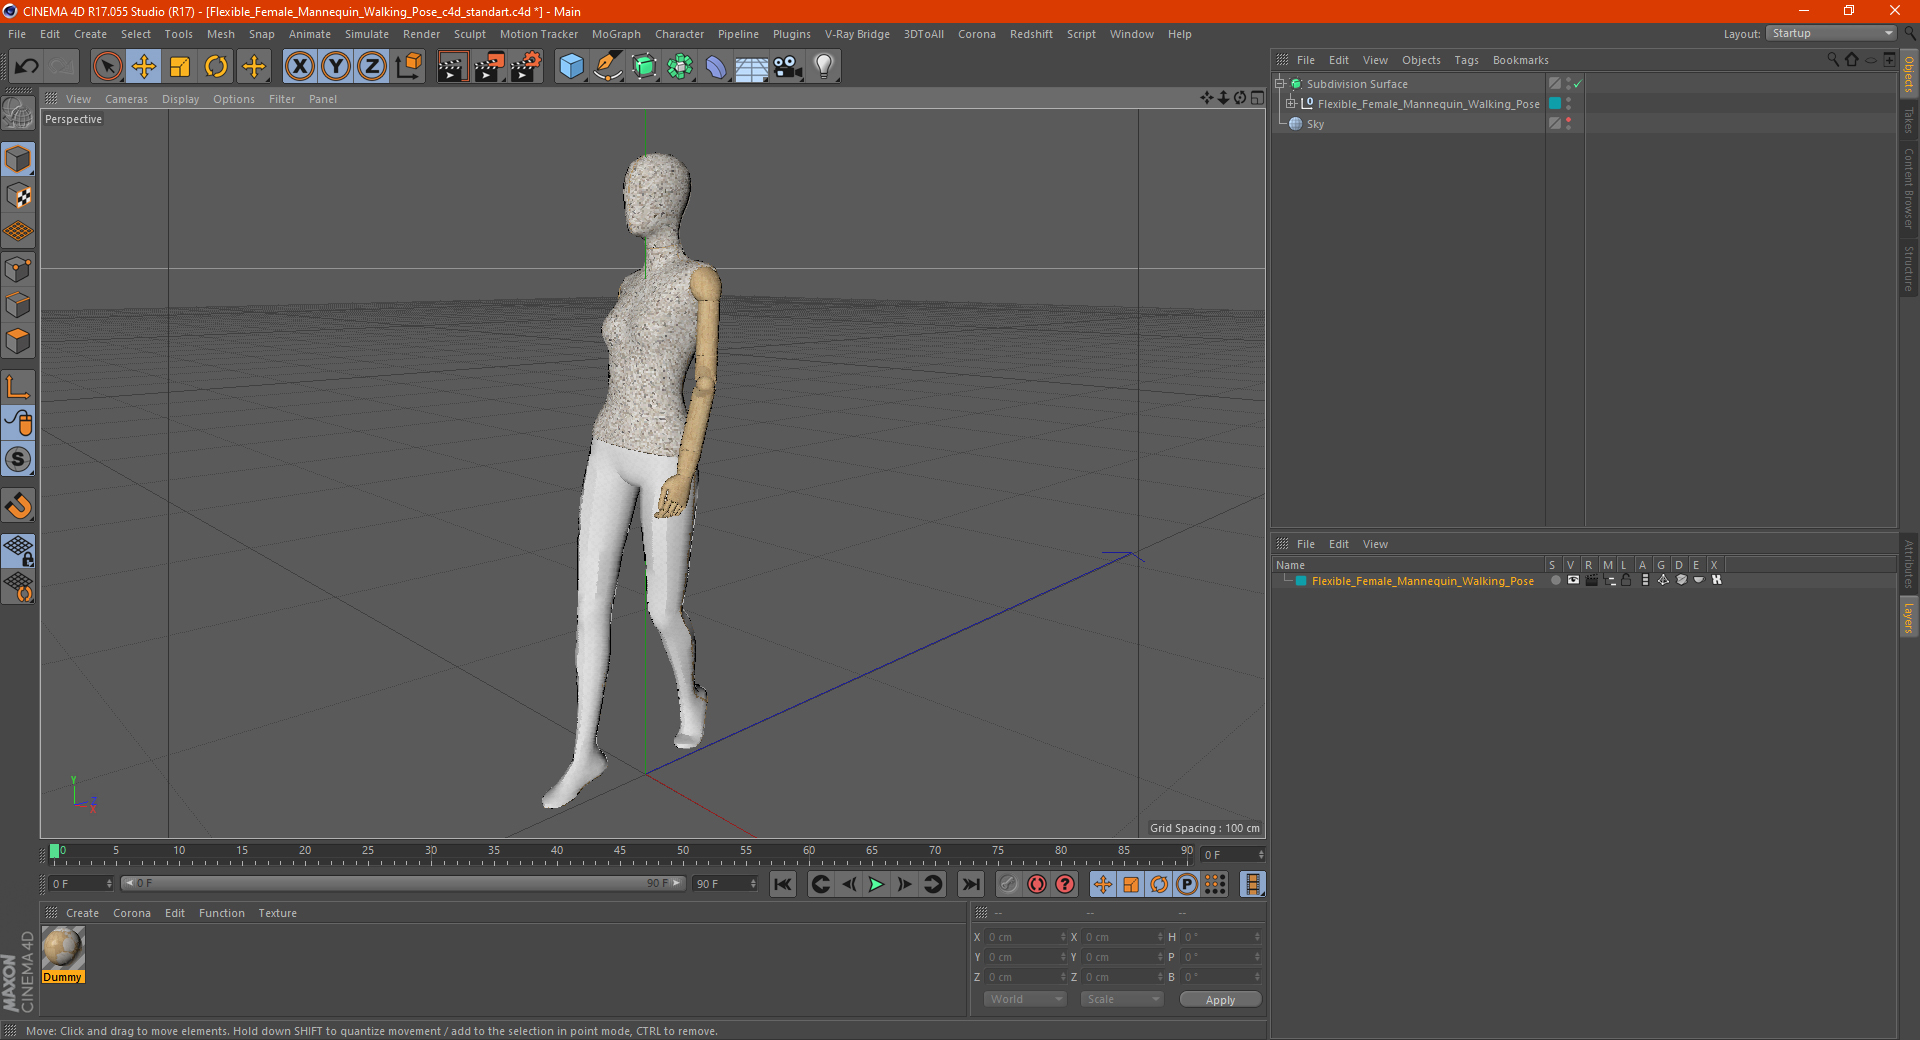This screenshot has width=1920, height=1040.
Task: Render the current view clapperboard icon
Action: [453, 67]
